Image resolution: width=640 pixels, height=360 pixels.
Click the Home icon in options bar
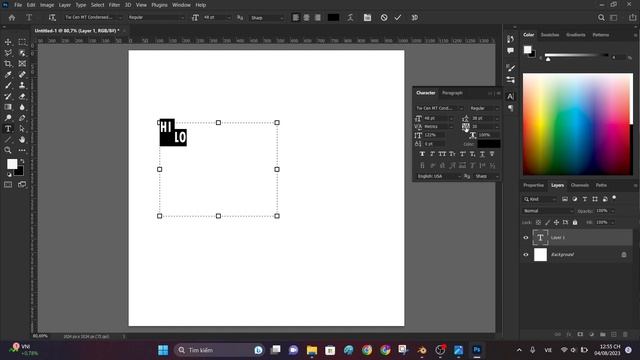coord(12,18)
